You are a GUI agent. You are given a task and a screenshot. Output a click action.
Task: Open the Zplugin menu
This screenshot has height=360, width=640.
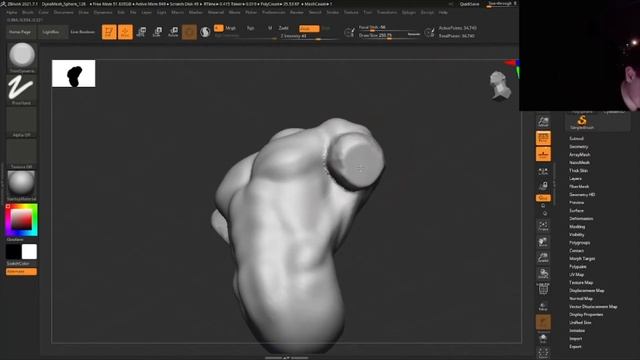(409, 13)
